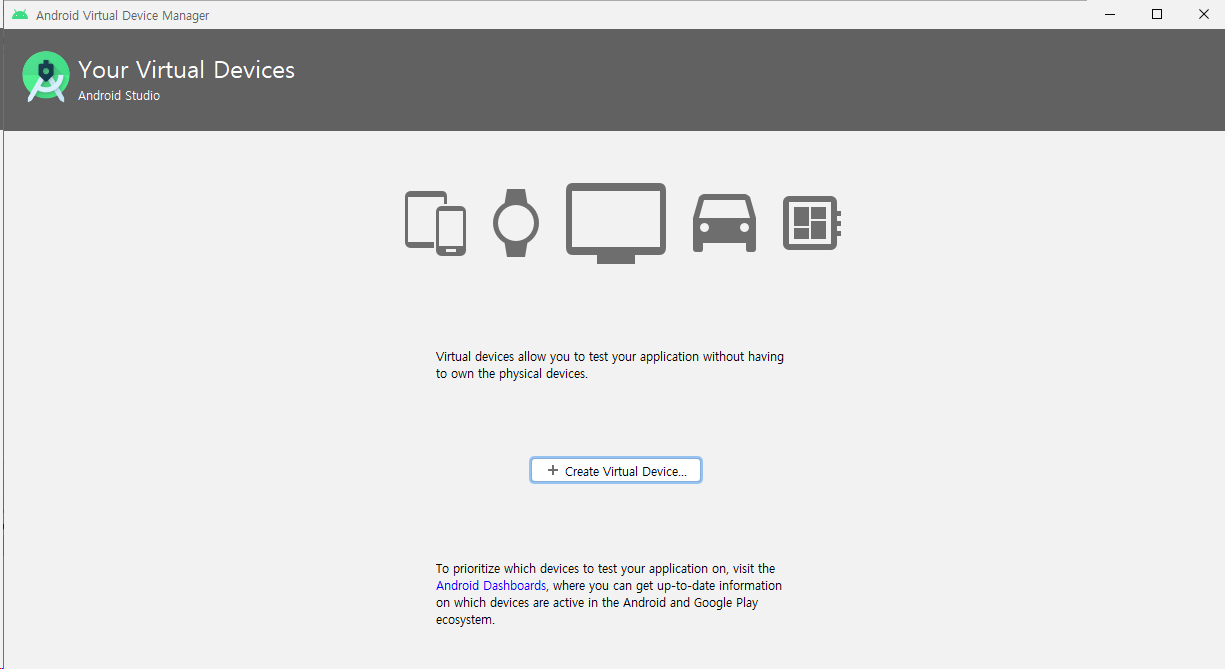
Task: Minimize the Android Virtual Device Manager window
Action: click(1110, 15)
